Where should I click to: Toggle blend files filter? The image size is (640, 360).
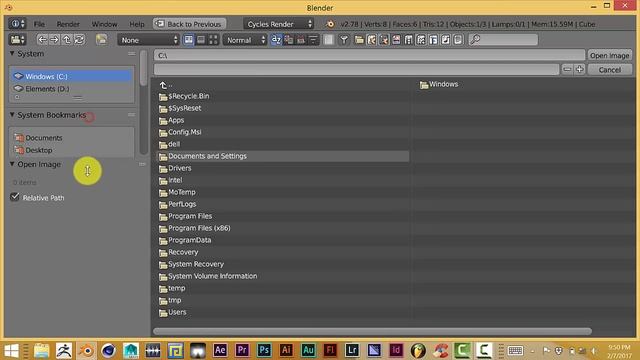(x=371, y=40)
